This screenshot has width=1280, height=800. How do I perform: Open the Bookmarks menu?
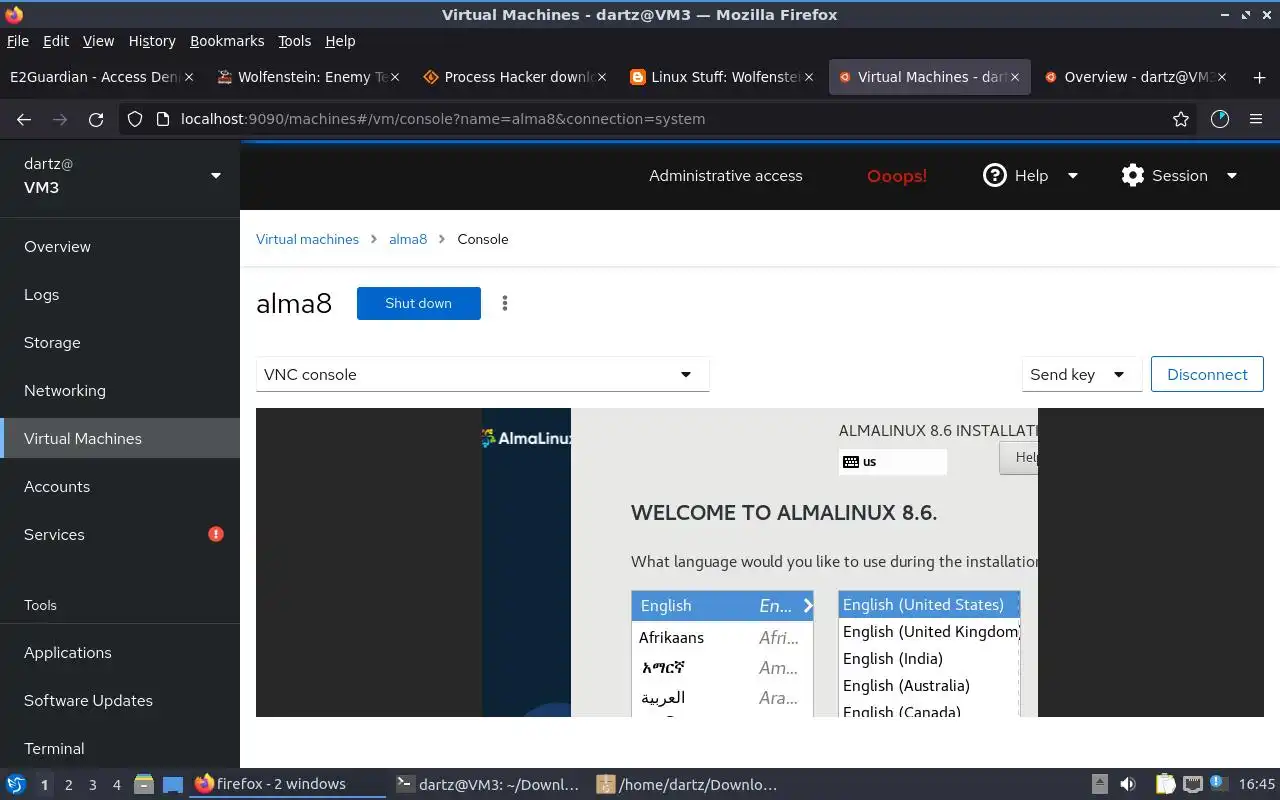click(227, 41)
